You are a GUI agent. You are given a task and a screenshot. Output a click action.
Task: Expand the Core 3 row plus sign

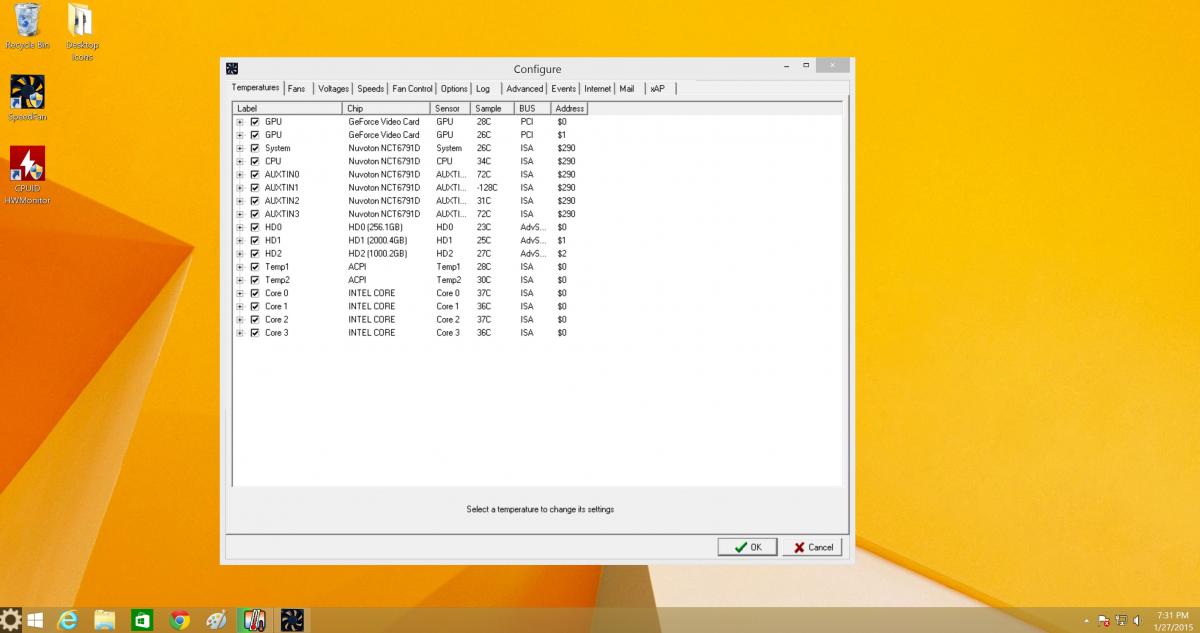coord(240,333)
